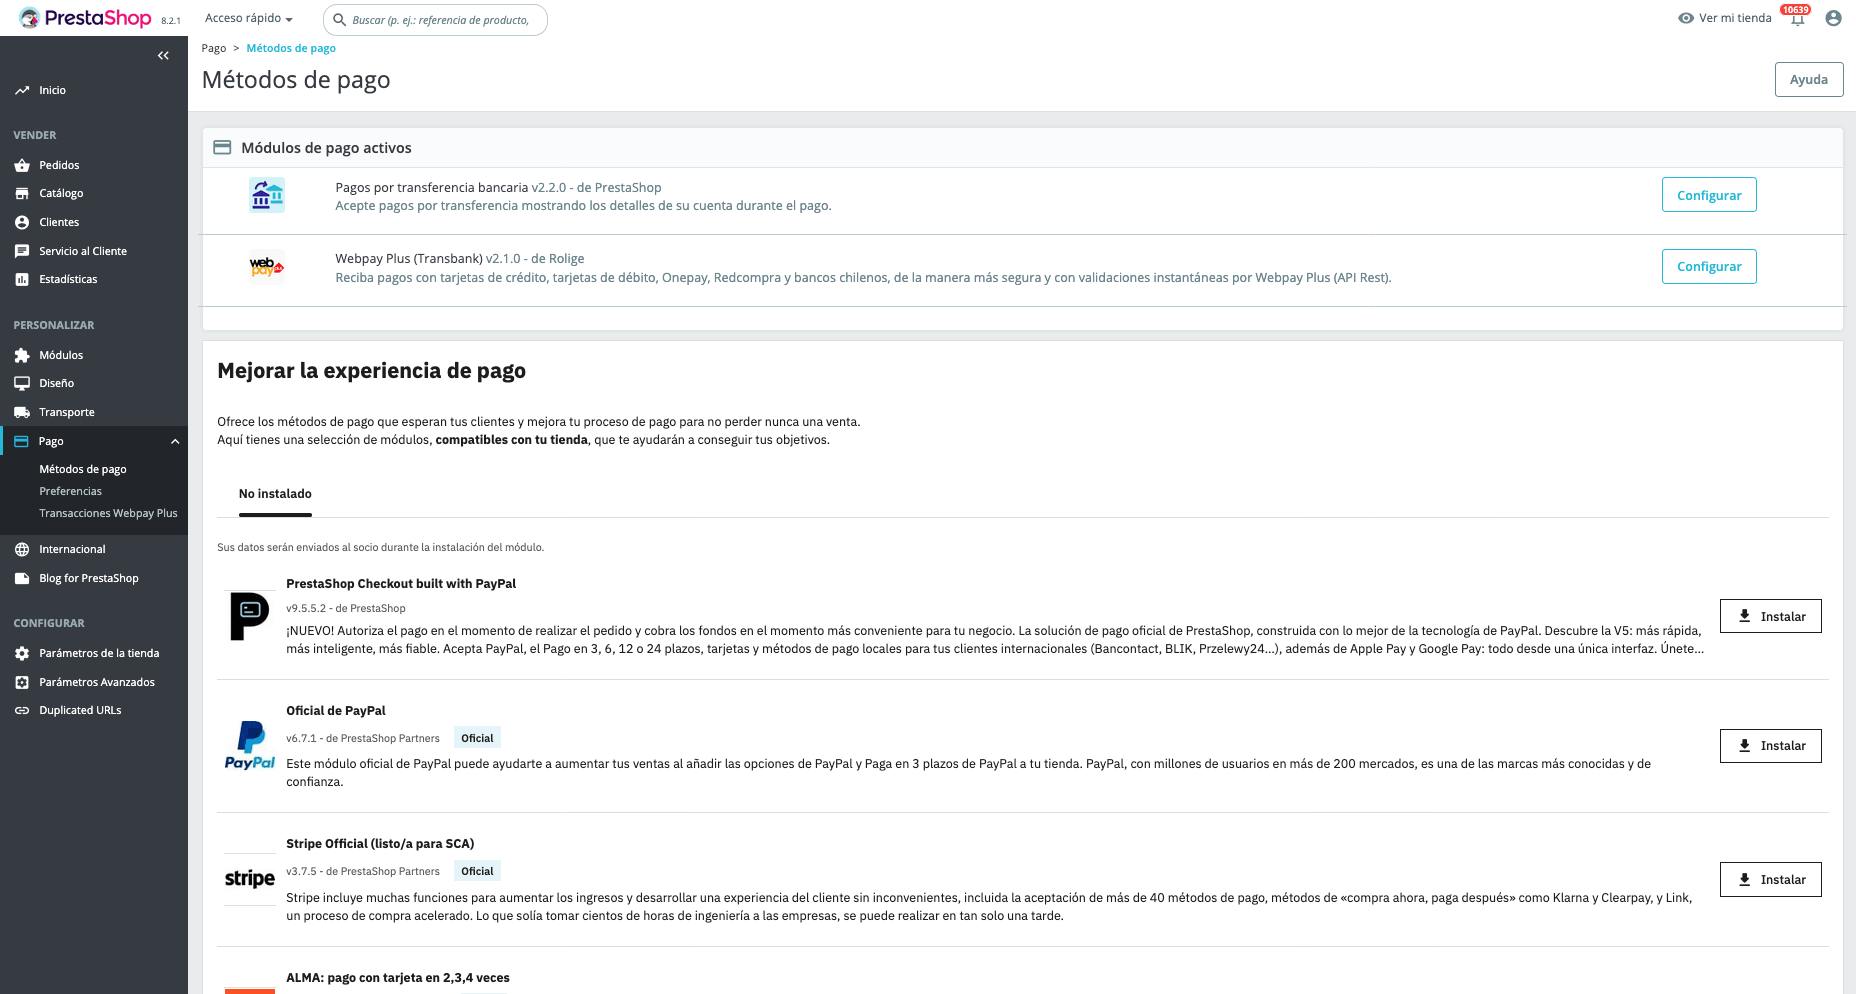Click the search magnifier icon
This screenshot has width=1856, height=994.
coord(340,20)
